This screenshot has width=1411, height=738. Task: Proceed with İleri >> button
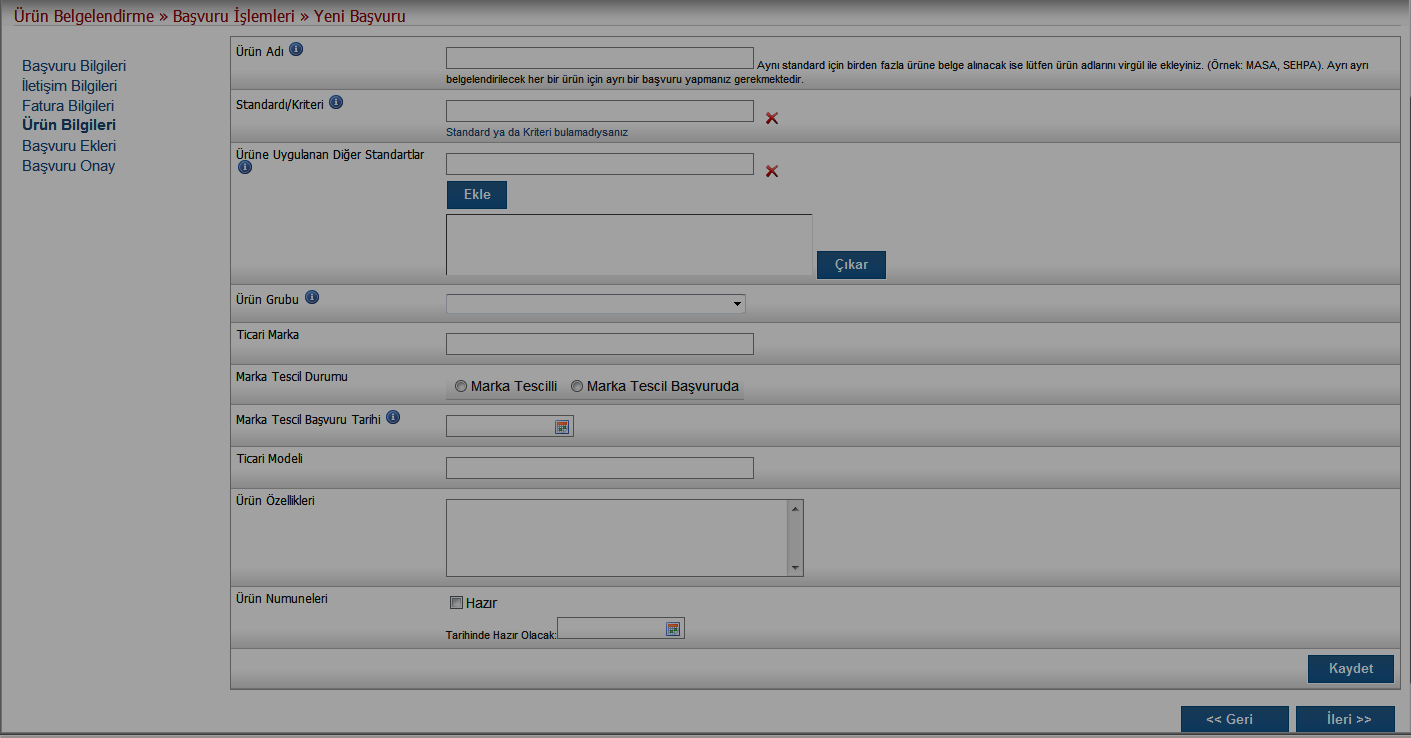tap(1345, 719)
